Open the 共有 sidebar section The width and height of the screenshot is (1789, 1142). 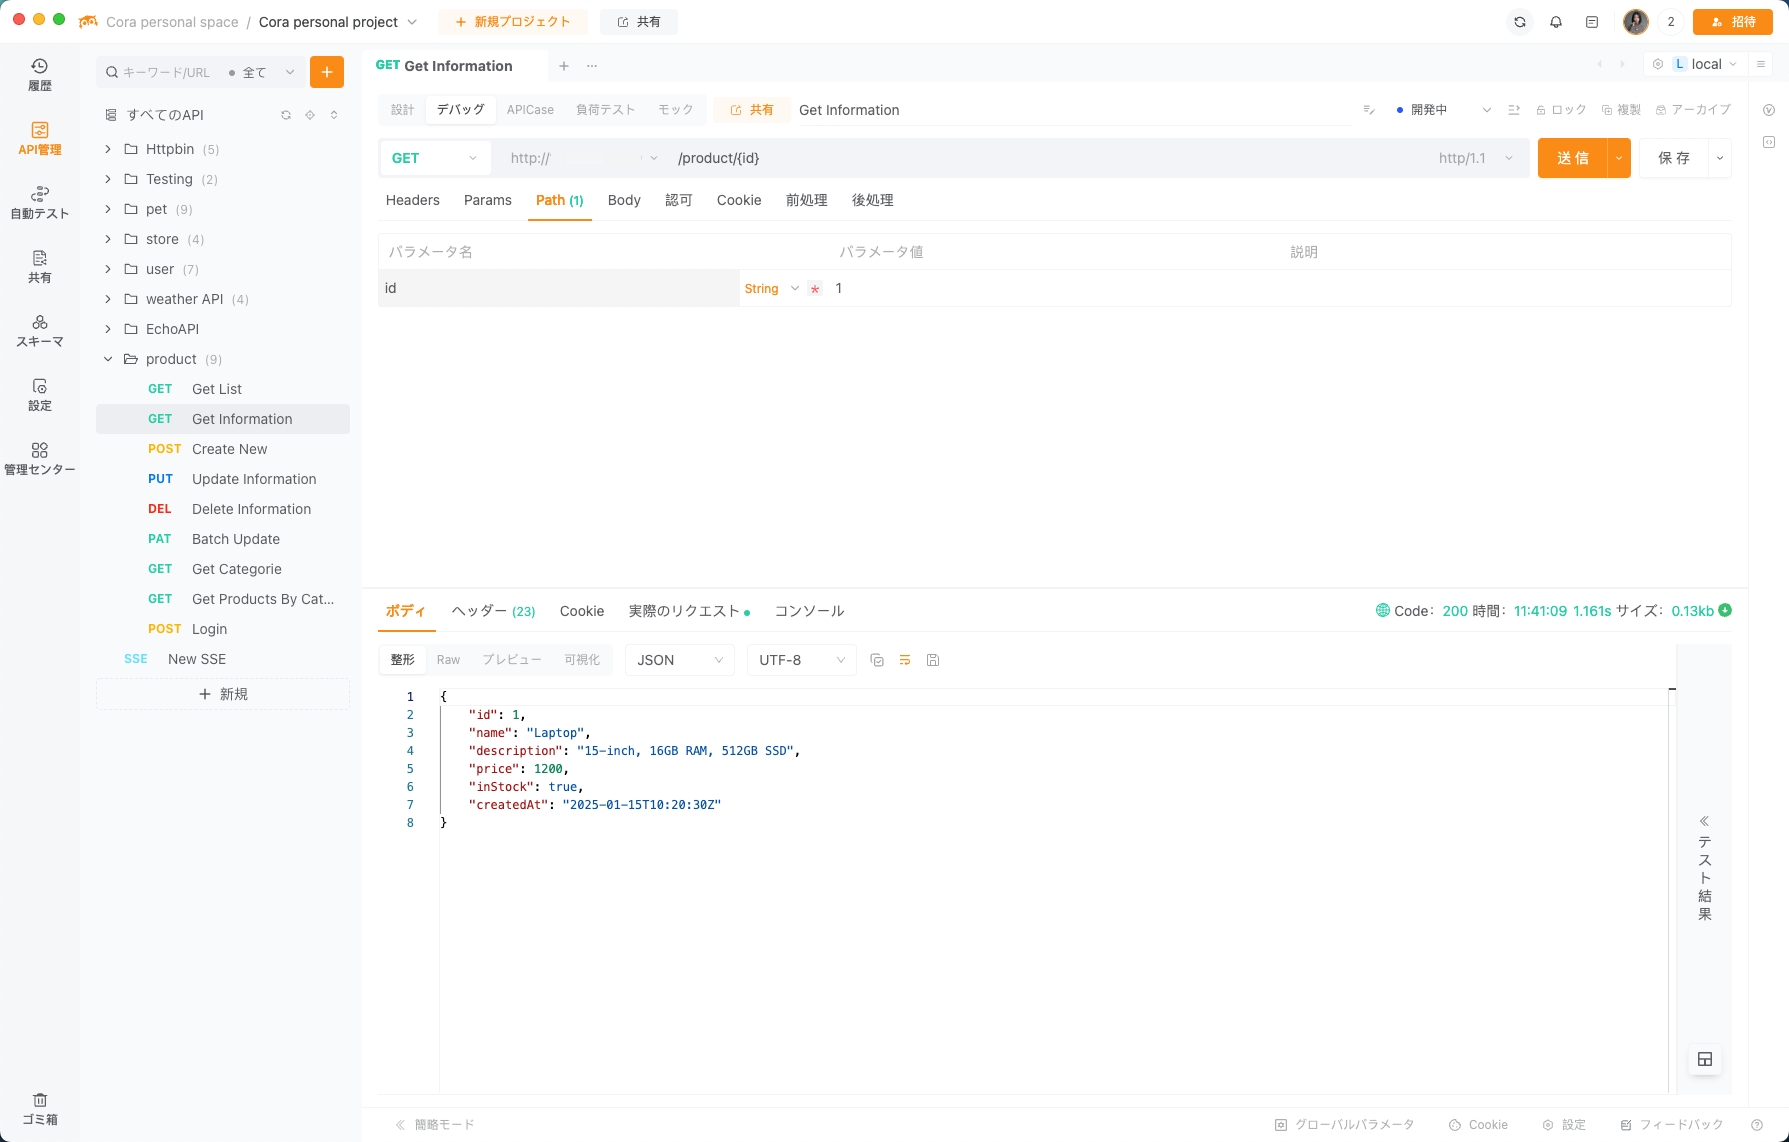pyautogui.click(x=39, y=267)
